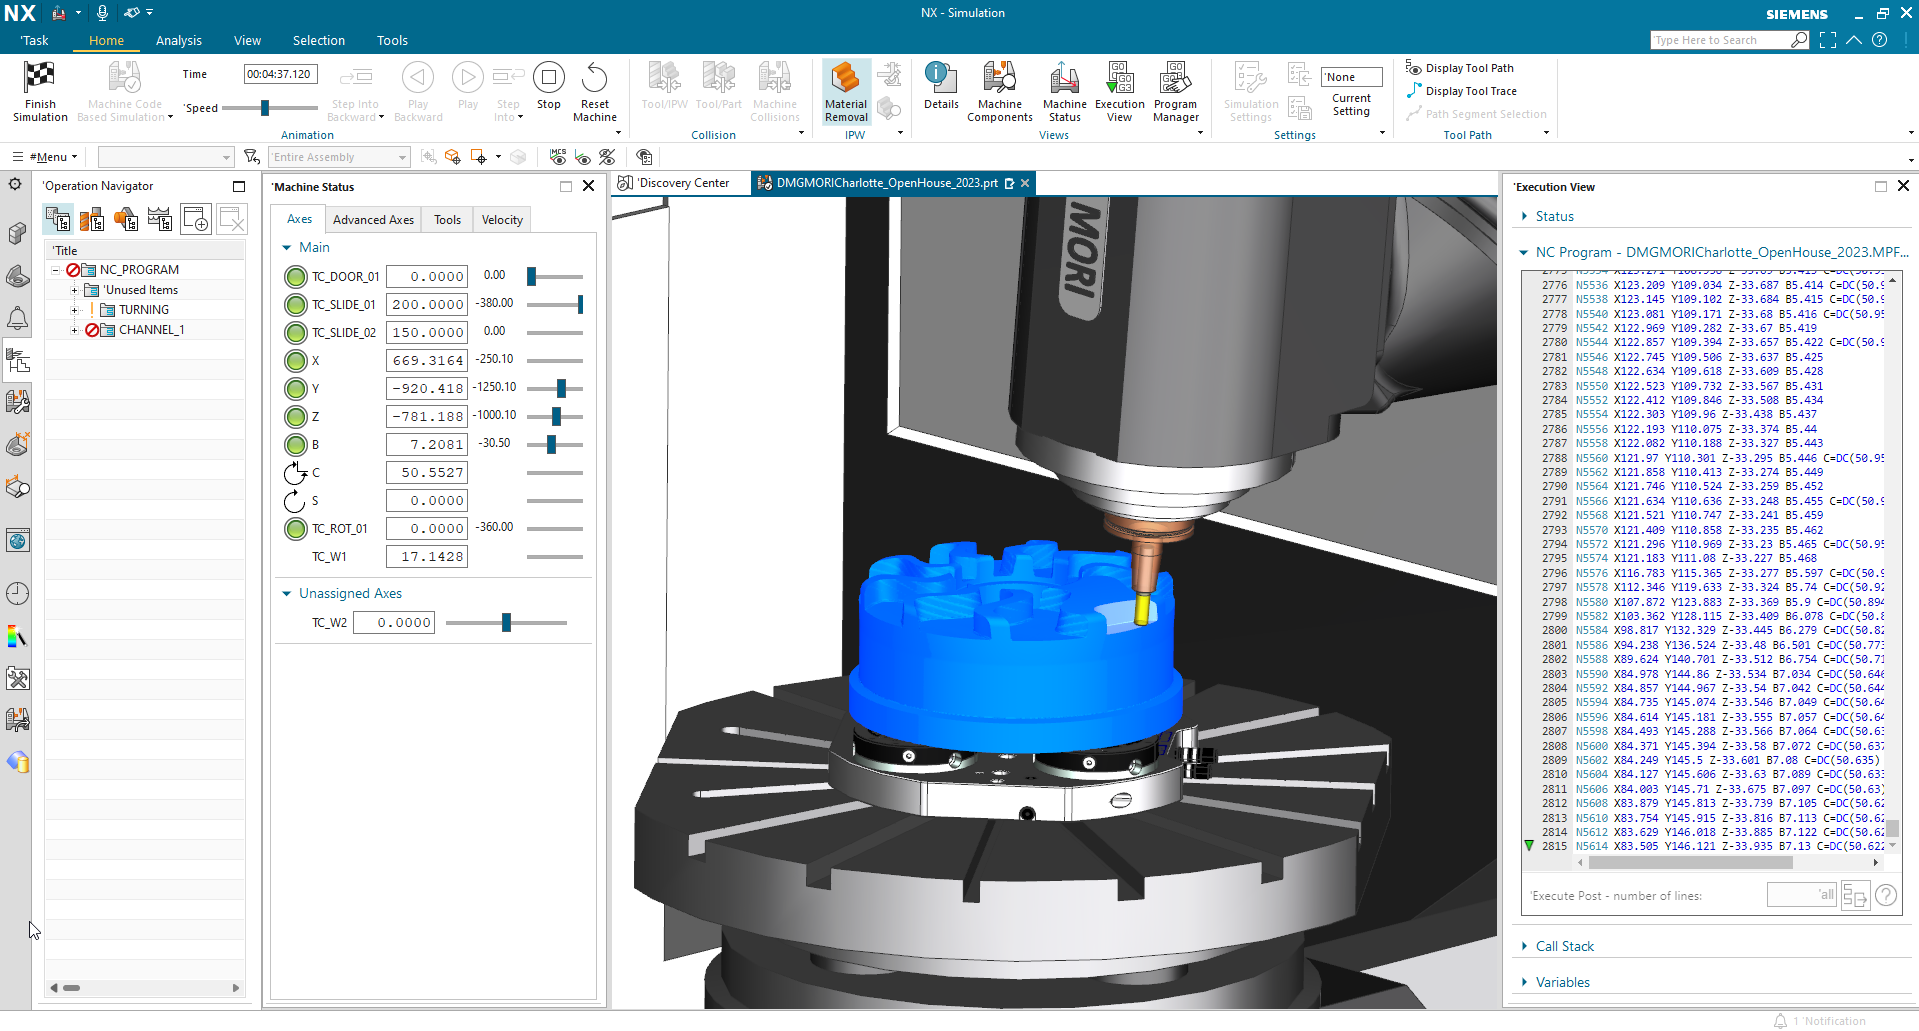Image resolution: width=1919 pixels, height=1031 pixels.
Task: Click the Finish Simulation checkered flag icon
Action: (40, 78)
